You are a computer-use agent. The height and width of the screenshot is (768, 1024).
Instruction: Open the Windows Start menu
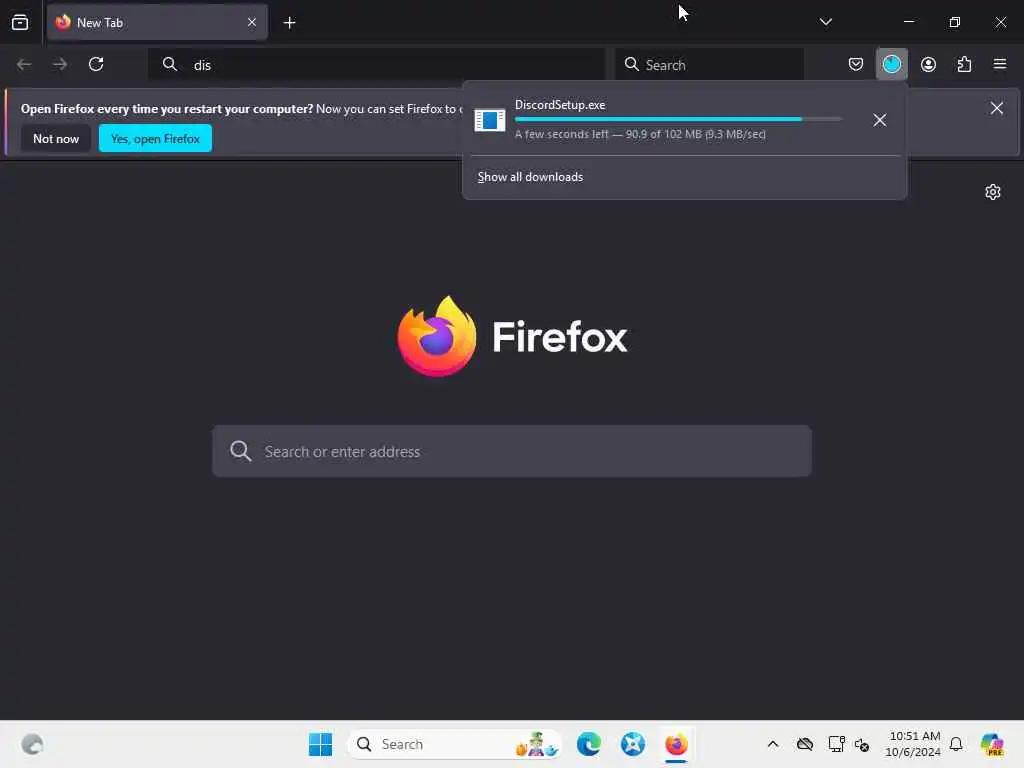coord(320,744)
